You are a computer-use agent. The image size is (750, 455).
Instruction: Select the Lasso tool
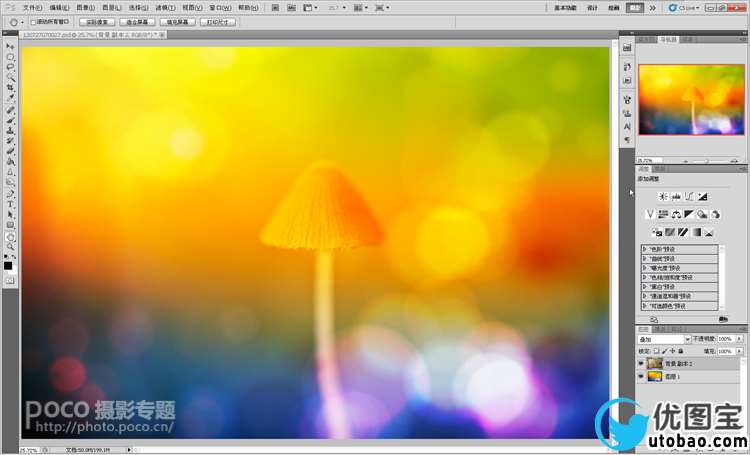pyautogui.click(x=10, y=66)
